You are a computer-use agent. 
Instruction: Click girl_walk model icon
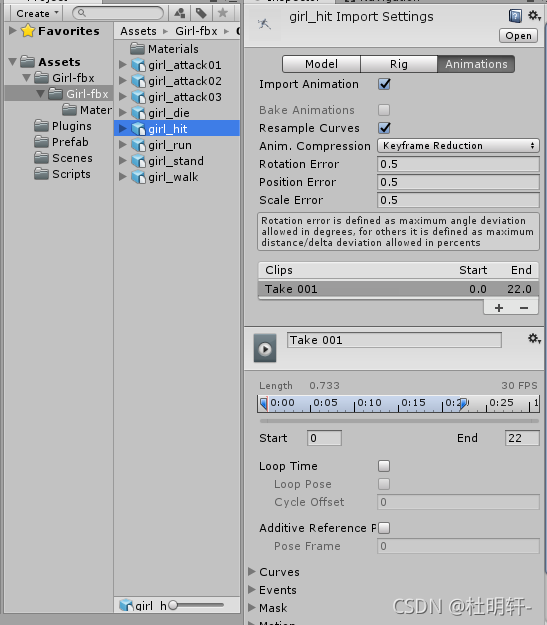pos(138,177)
